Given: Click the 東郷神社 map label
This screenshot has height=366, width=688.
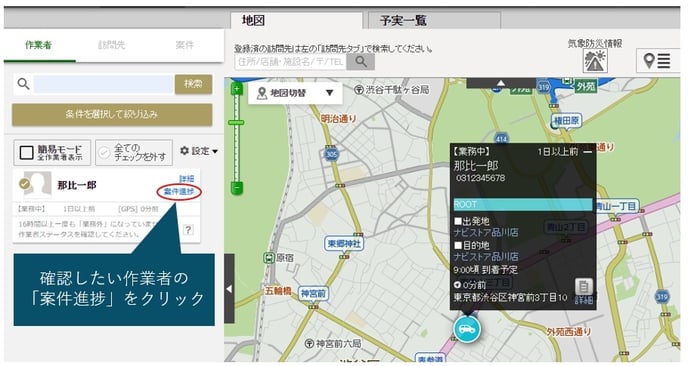Looking at the screenshot, I should click(x=344, y=243).
